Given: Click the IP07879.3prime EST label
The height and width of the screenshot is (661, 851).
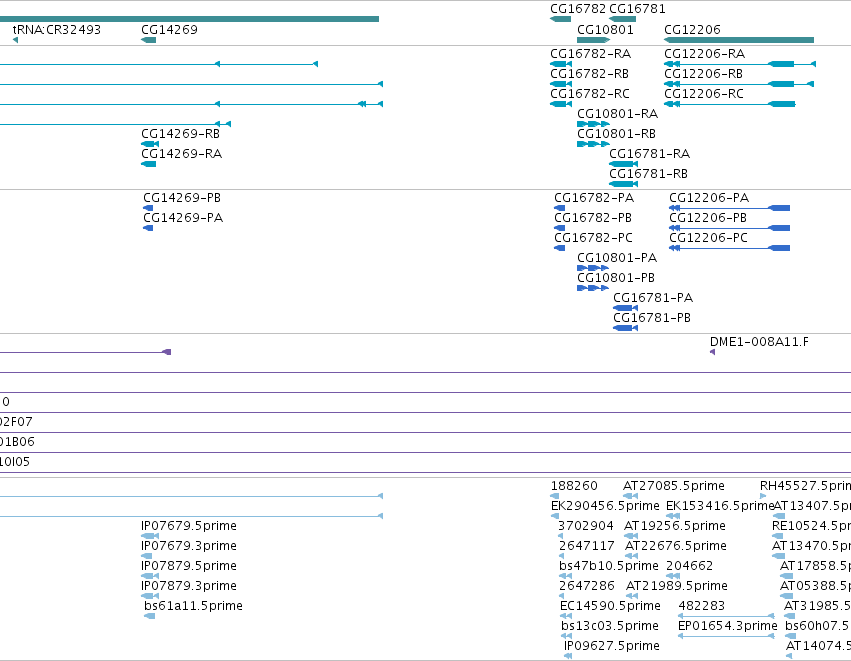Looking at the screenshot, I should pos(189,586).
